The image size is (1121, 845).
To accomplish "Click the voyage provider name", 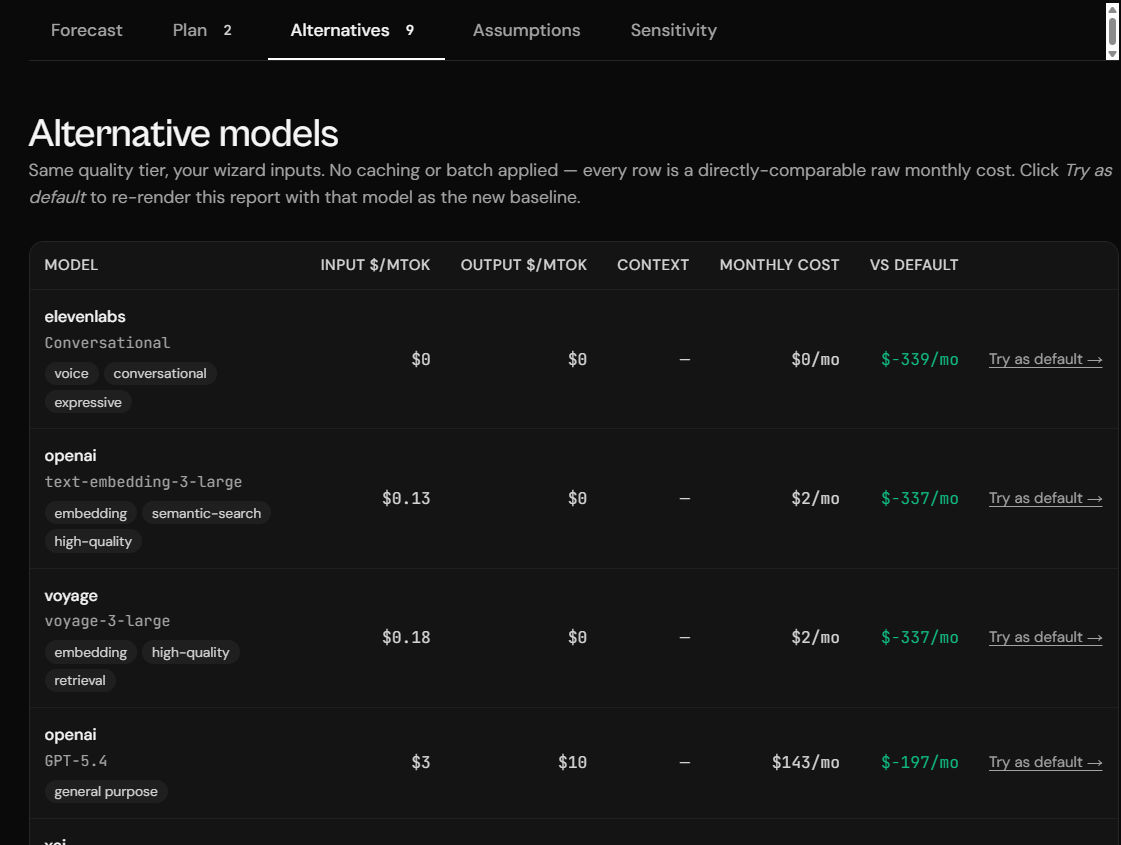I will (71, 596).
